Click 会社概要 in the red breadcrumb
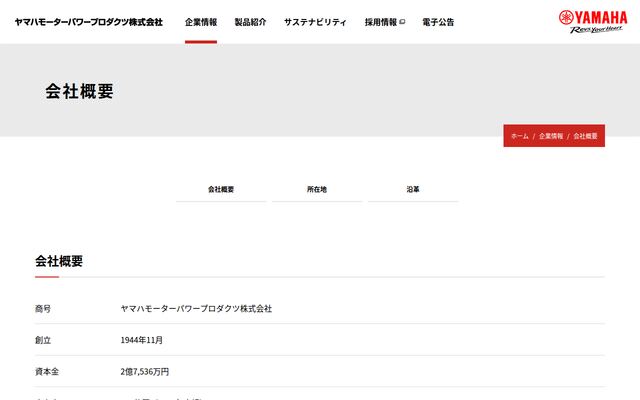This screenshot has width=640, height=400. tap(585, 136)
